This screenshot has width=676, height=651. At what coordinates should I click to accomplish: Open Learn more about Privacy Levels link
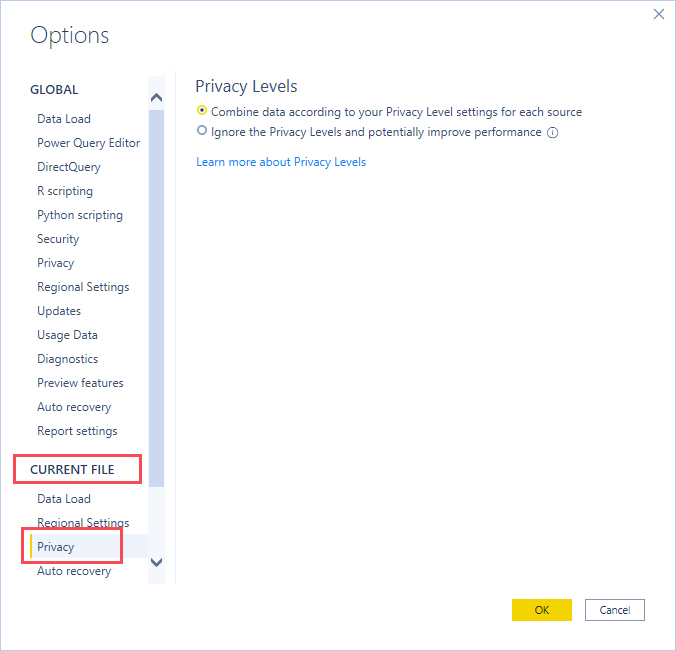pos(281,162)
